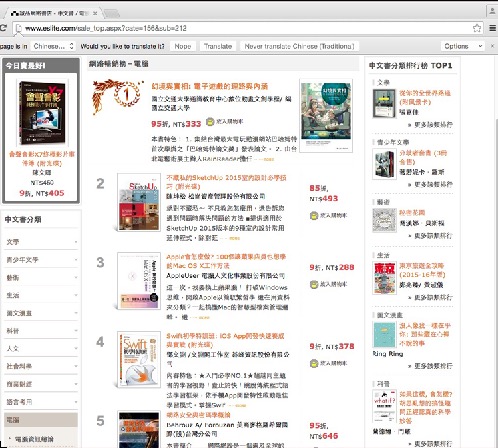Click the TOP1 文學 book thumbnail in the right panel
The height and width of the screenshot is (448, 498).
[x=384, y=104]
